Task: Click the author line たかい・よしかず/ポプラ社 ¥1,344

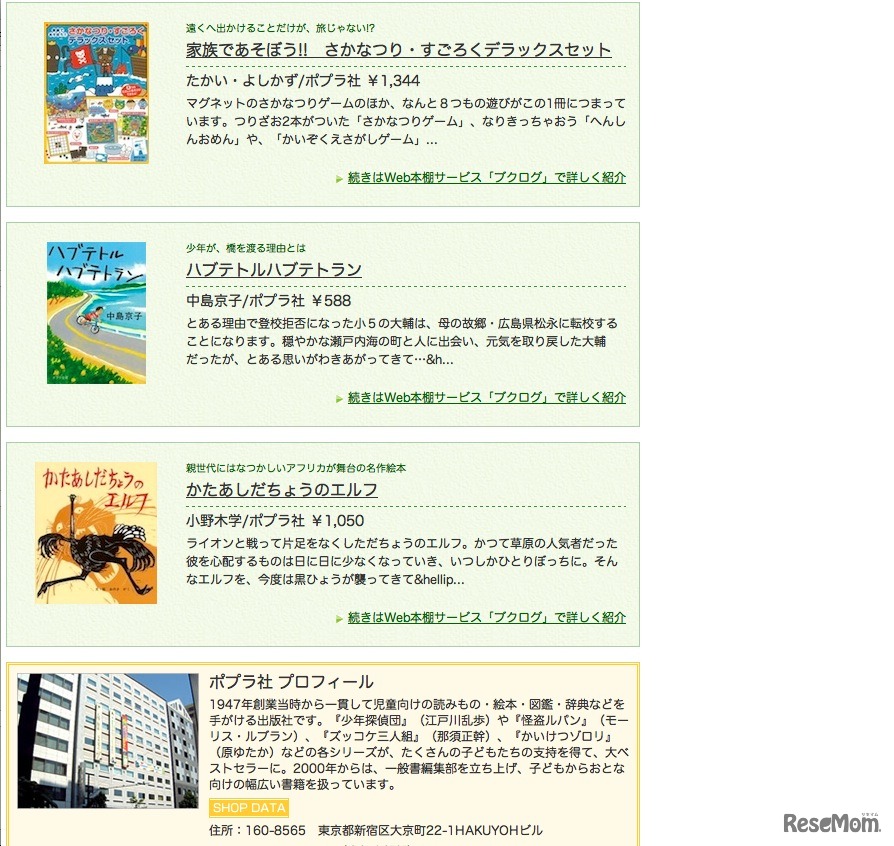Action: [303, 81]
